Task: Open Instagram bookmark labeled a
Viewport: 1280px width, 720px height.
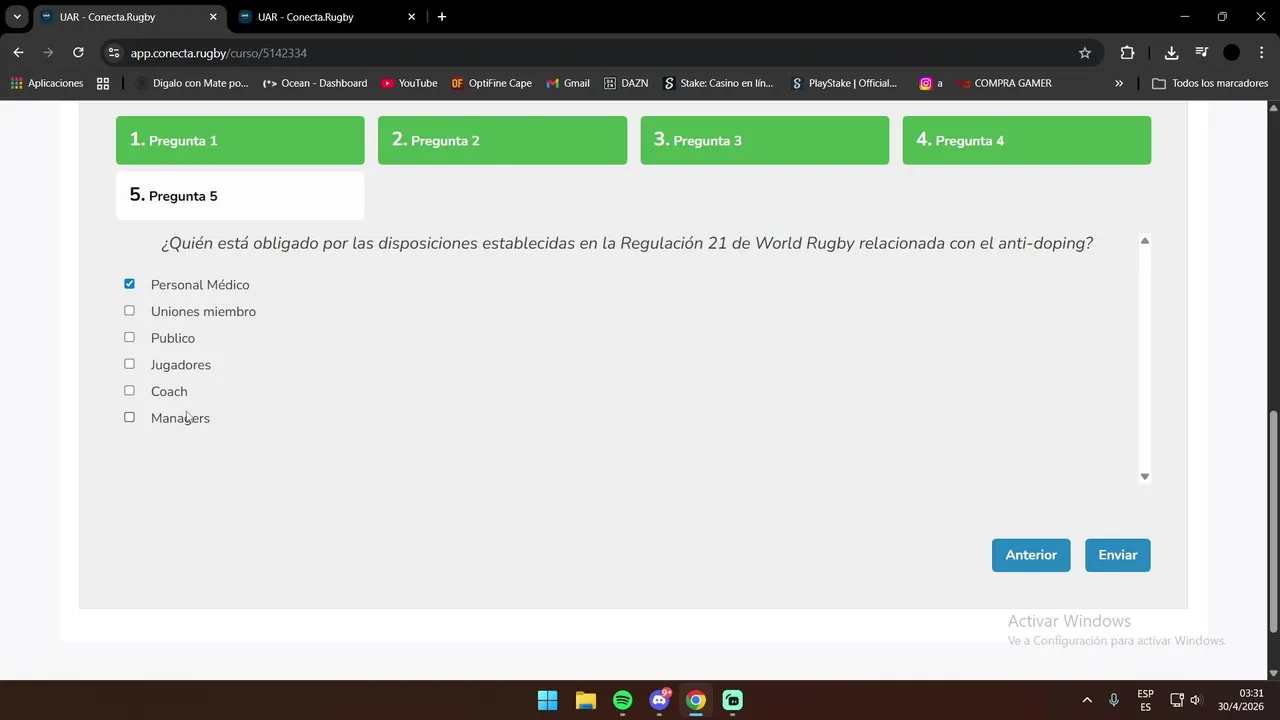Action: tap(931, 83)
